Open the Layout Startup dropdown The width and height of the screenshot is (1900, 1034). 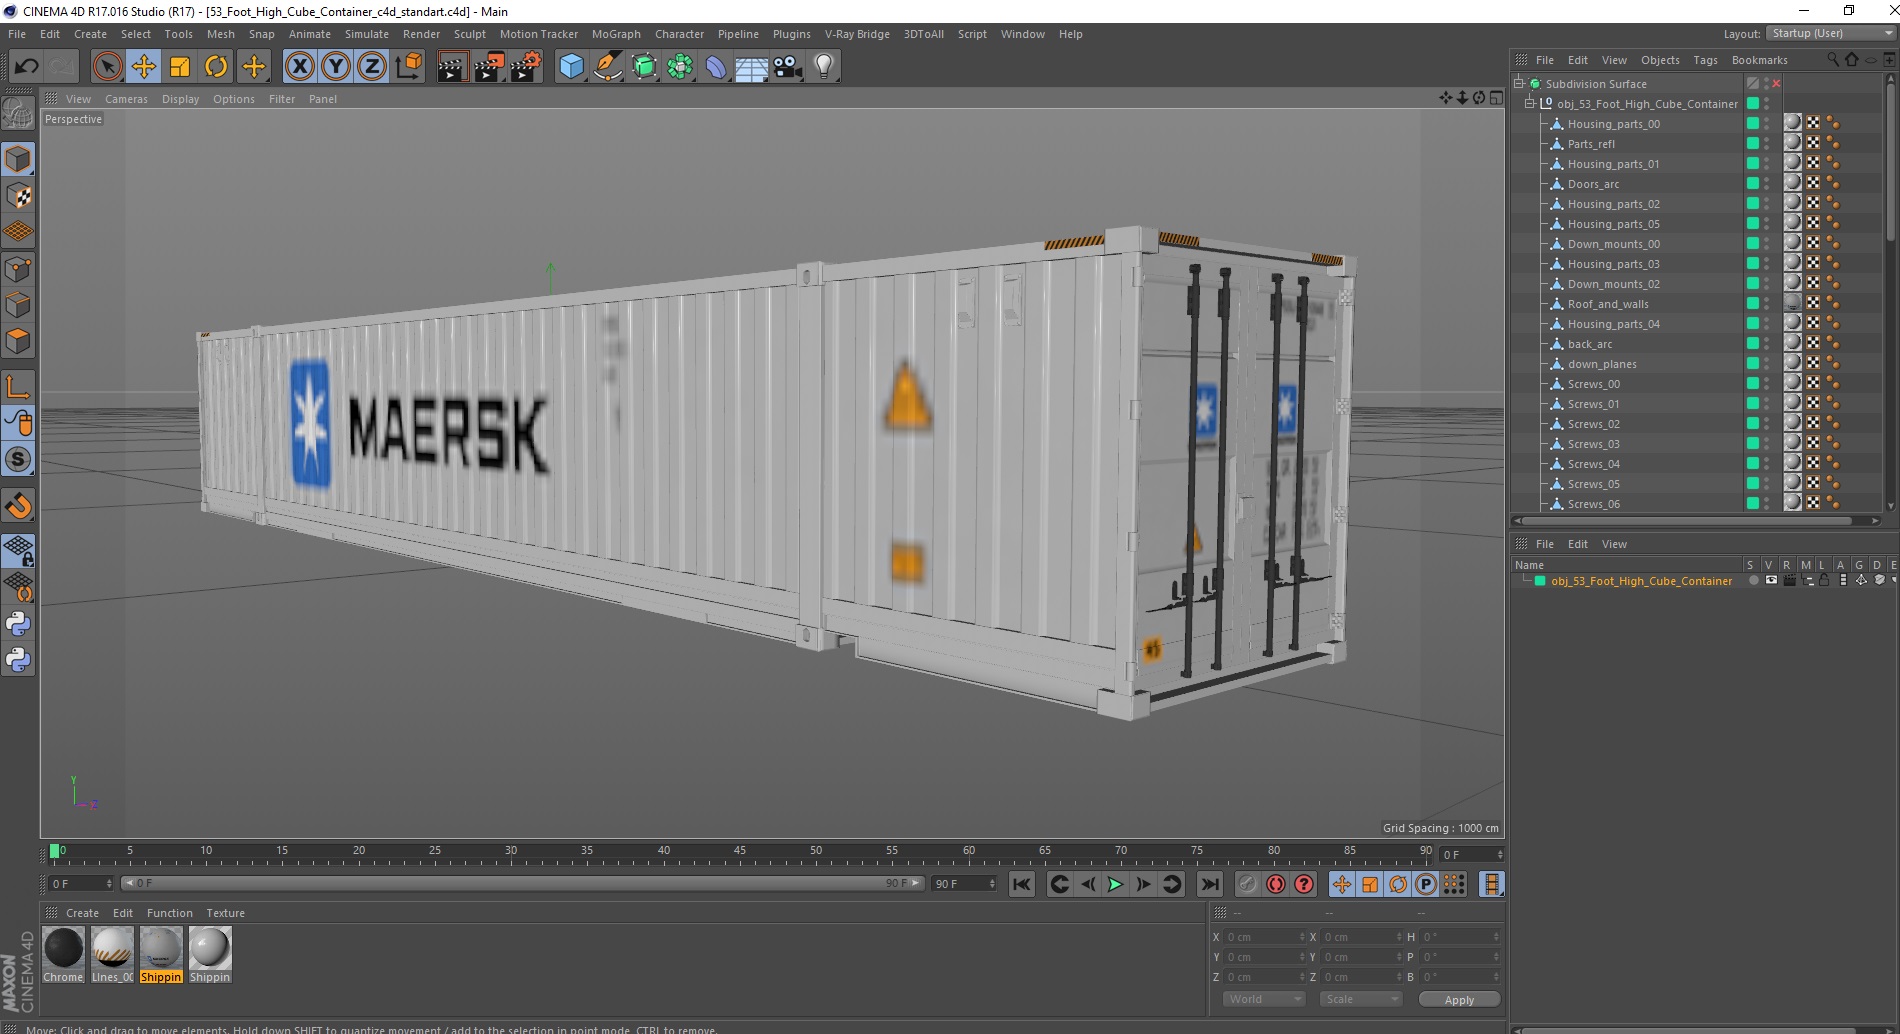point(1830,33)
